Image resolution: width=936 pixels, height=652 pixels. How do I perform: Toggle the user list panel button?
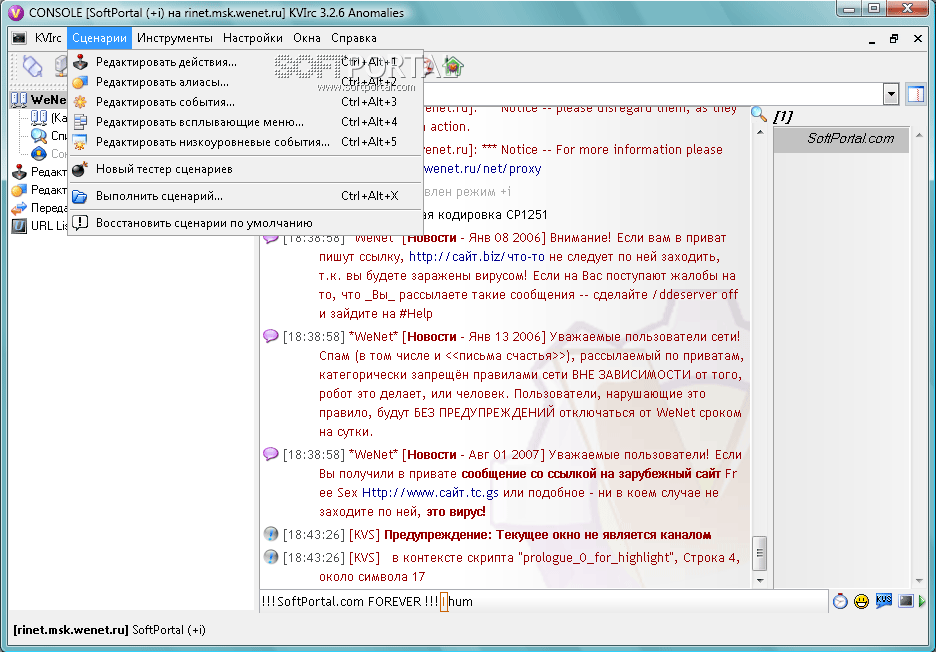pyautogui.click(x=916, y=94)
